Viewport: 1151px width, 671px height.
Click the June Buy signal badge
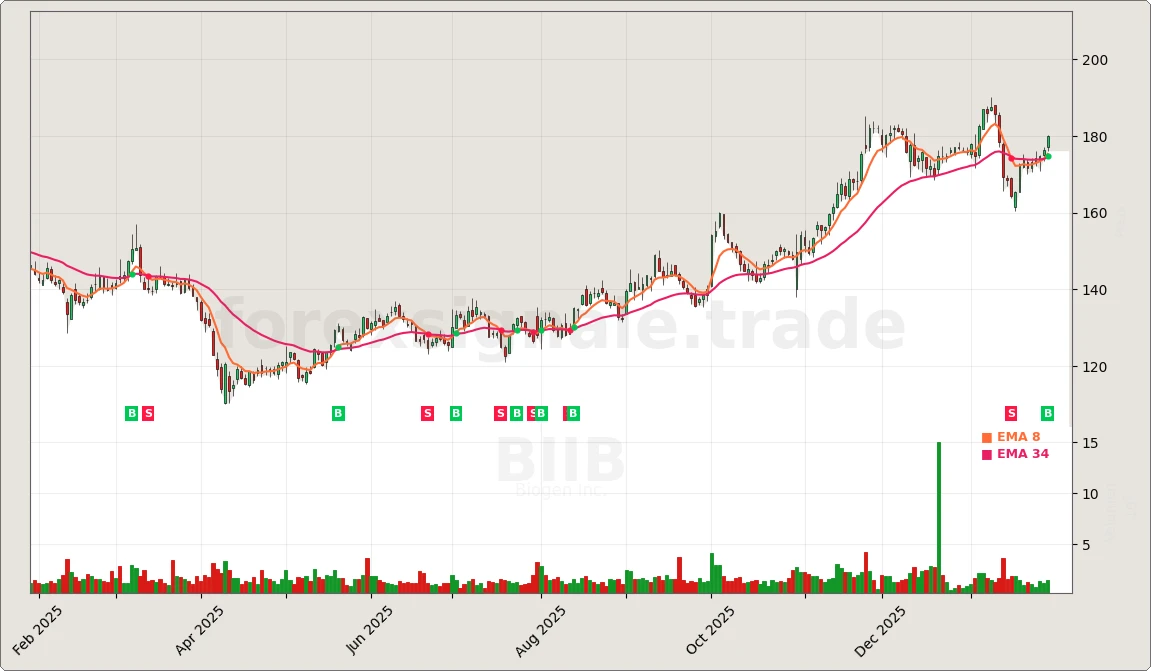click(455, 413)
